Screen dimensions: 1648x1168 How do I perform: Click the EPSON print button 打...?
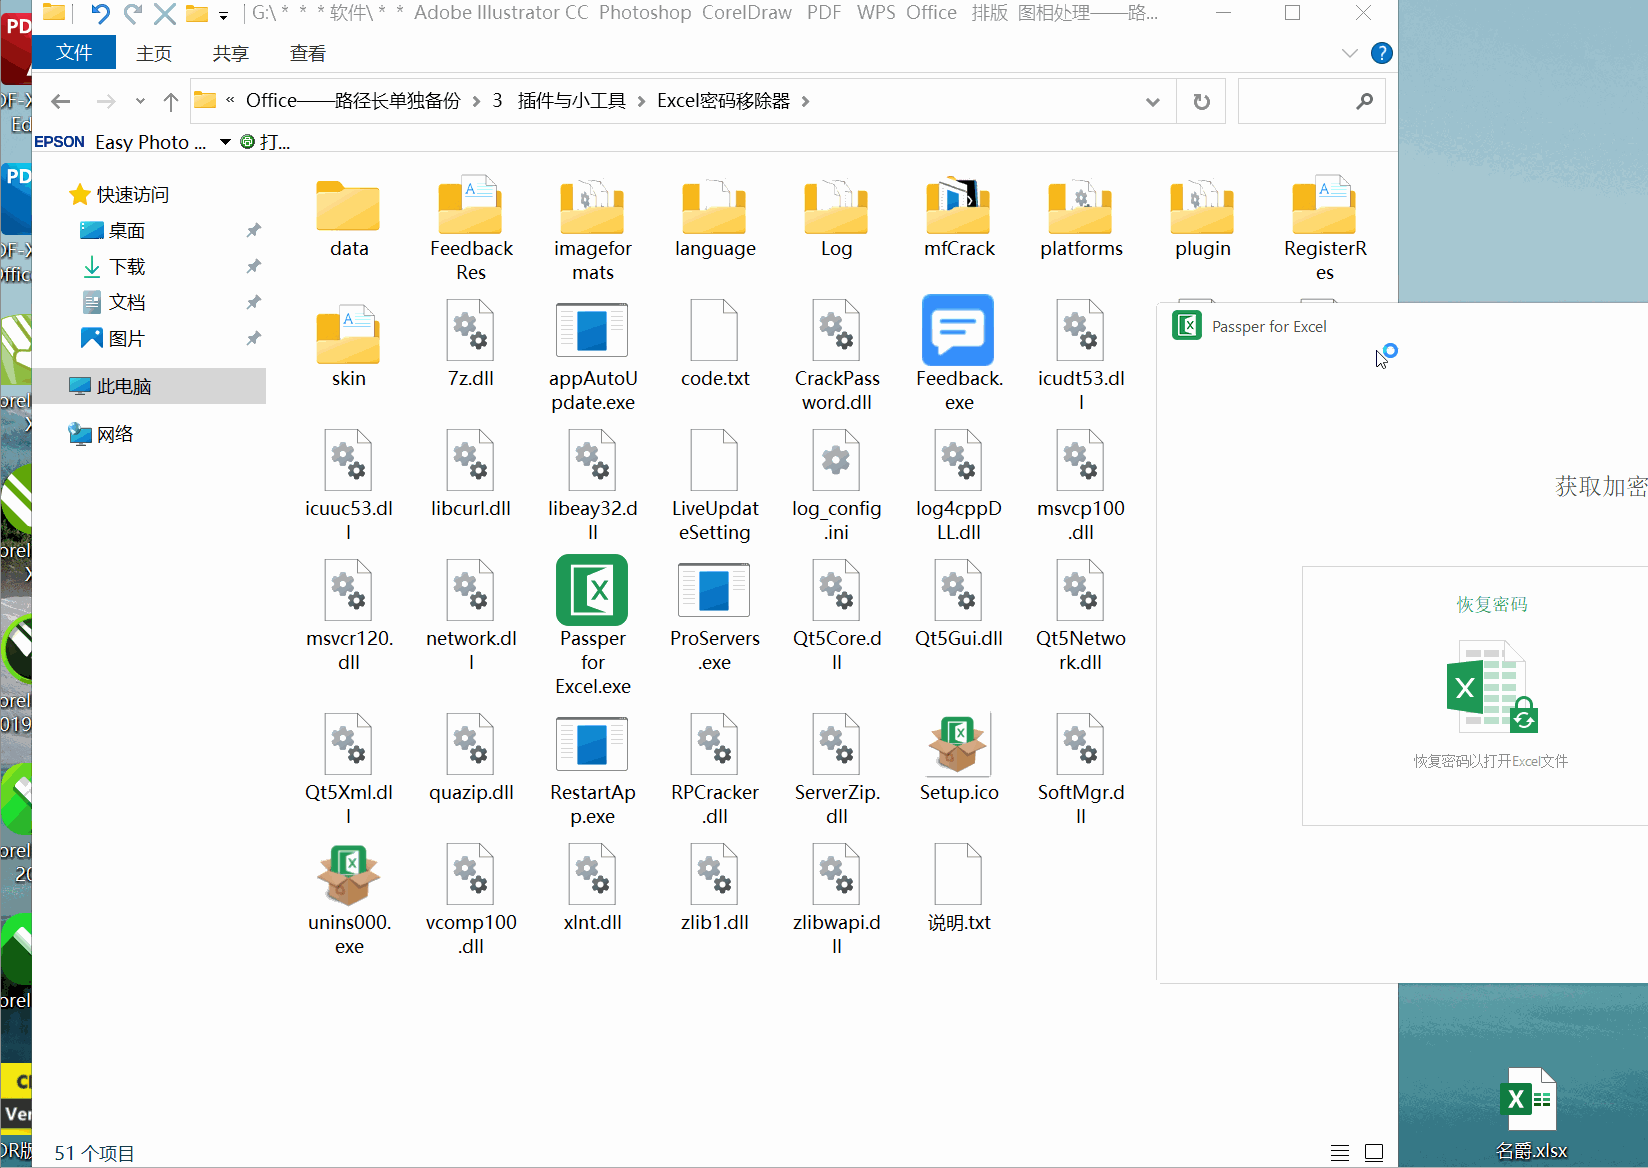pos(266,142)
